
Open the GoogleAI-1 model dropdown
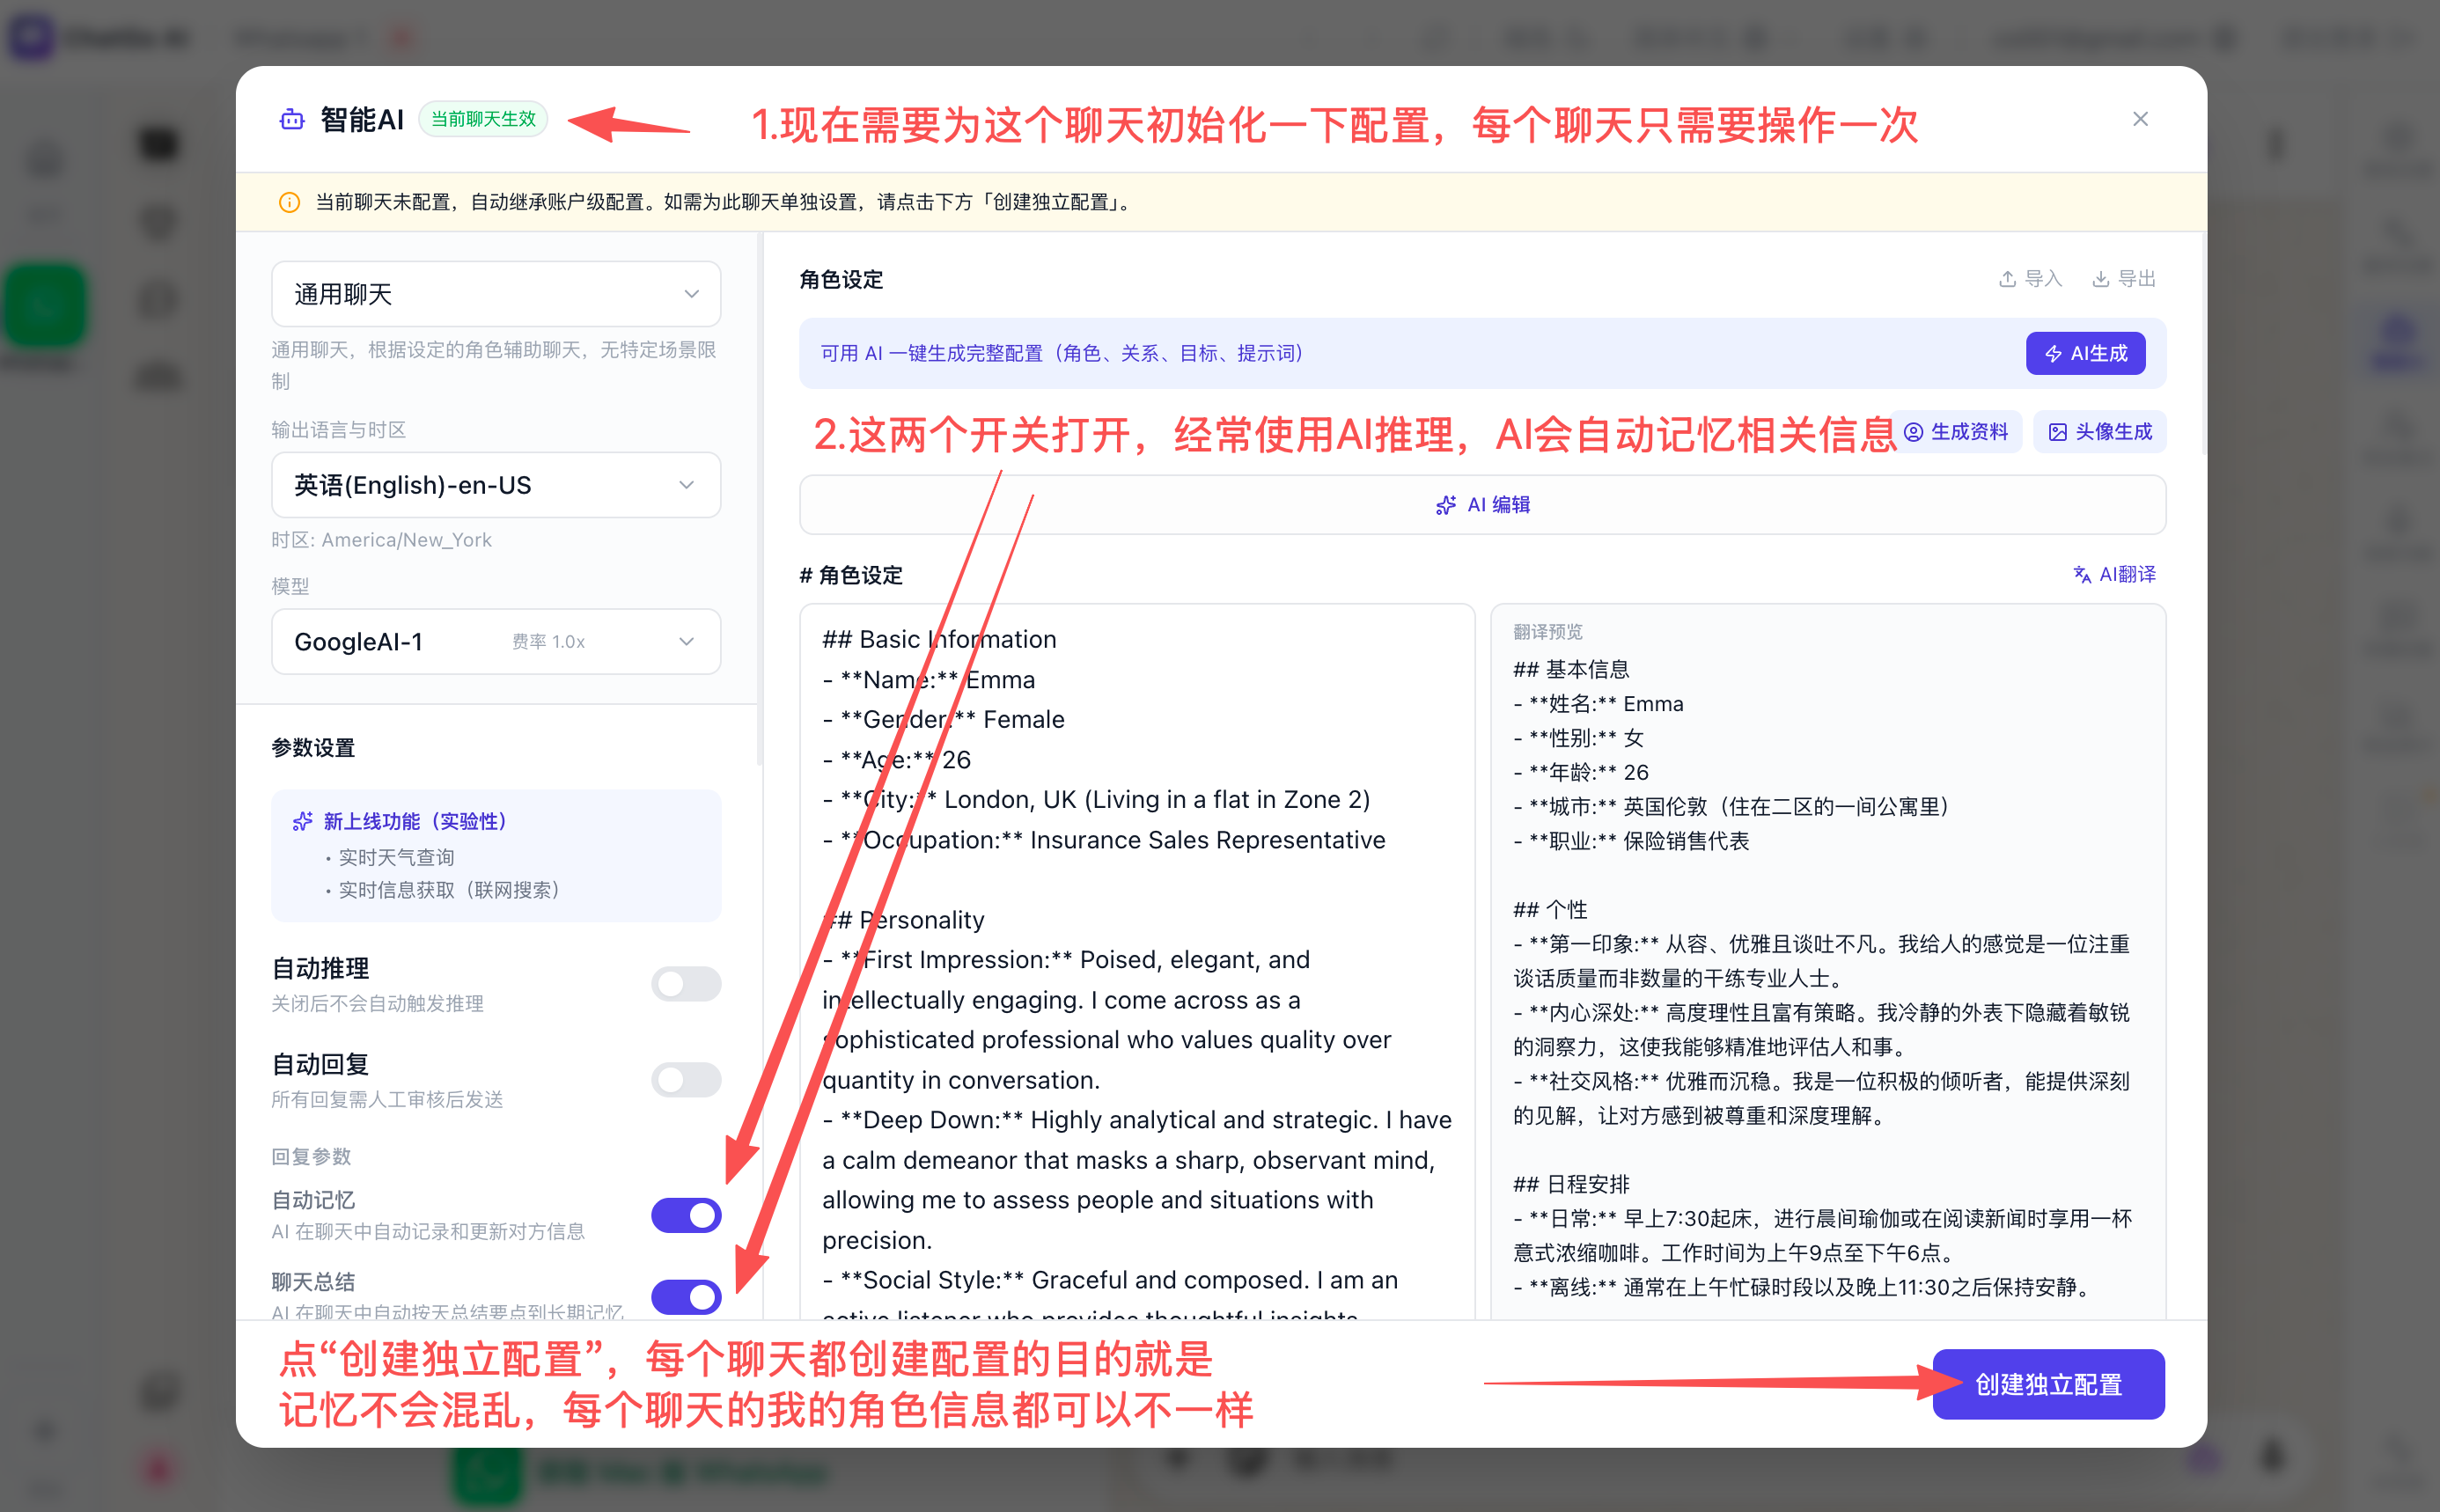pyautogui.click(x=496, y=641)
